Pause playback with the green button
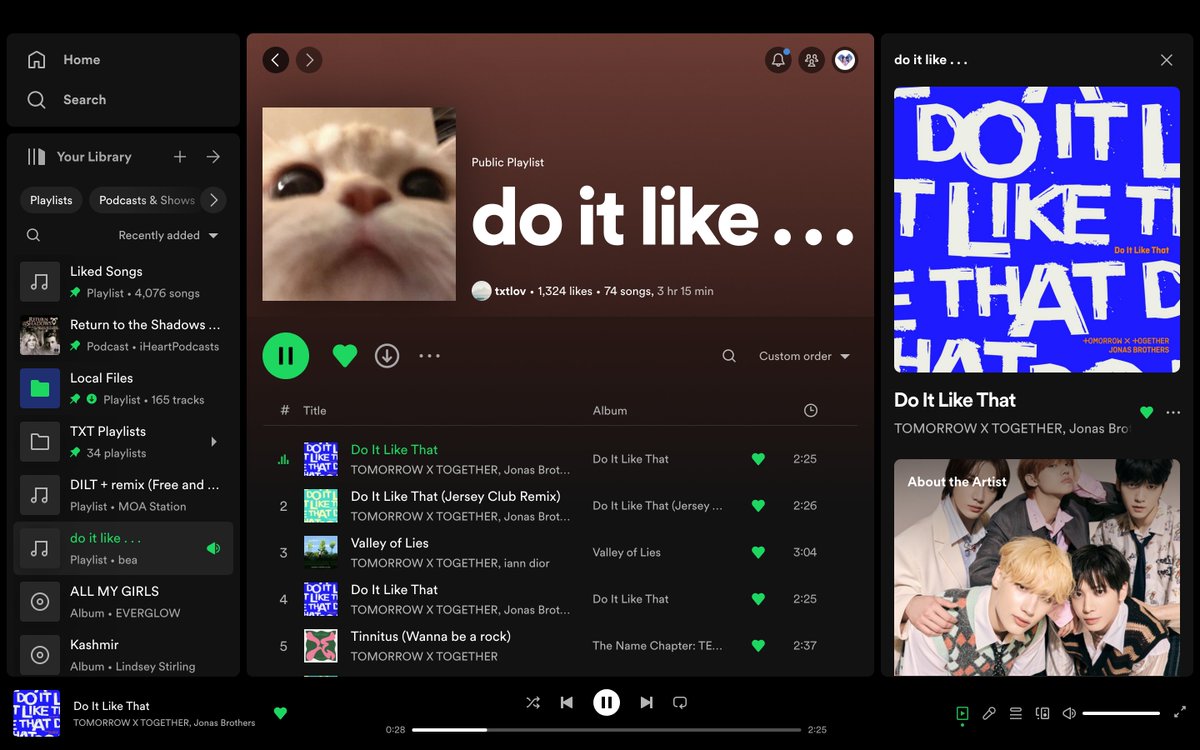Viewport: 1200px width, 750px height. pos(286,355)
